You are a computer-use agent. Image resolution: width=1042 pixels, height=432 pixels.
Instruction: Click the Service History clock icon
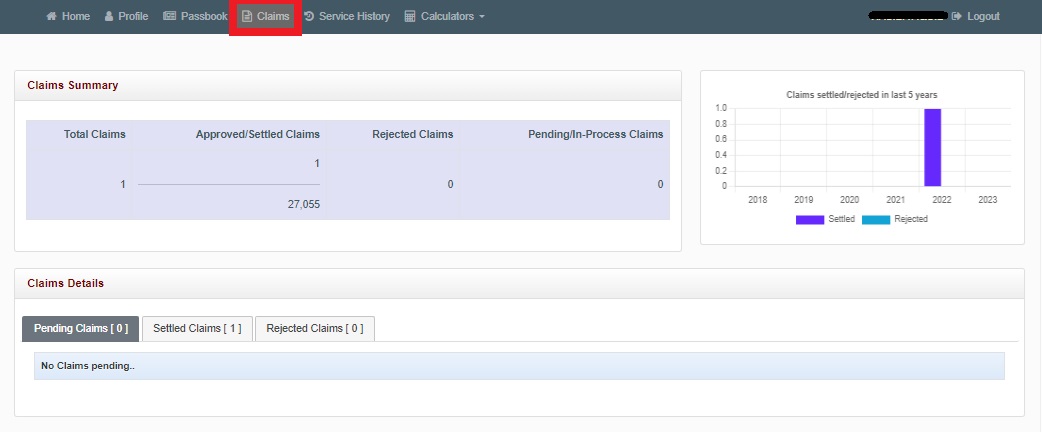[309, 17]
